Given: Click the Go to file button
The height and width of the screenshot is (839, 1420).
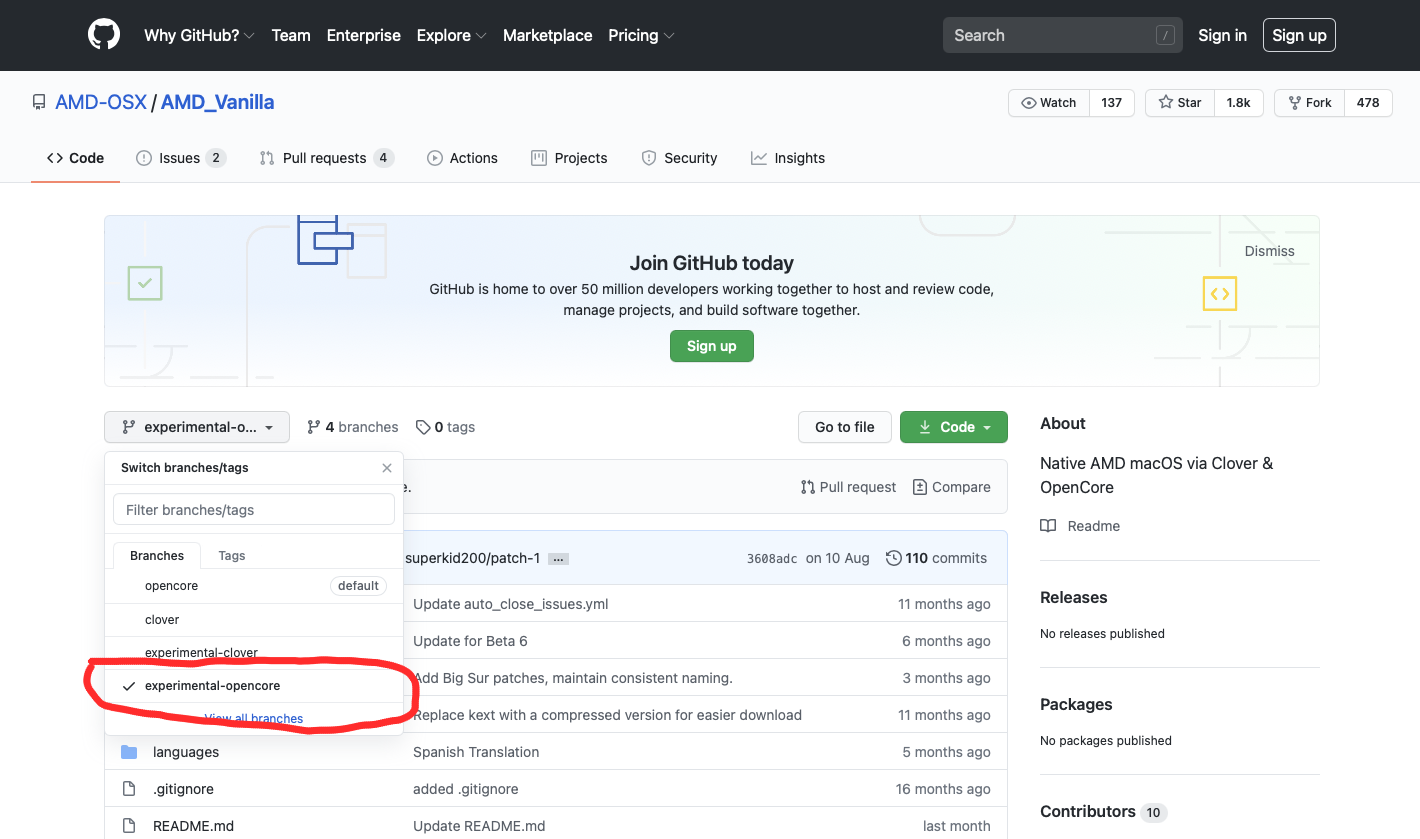Looking at the screenshot, I should coord(845,427).
